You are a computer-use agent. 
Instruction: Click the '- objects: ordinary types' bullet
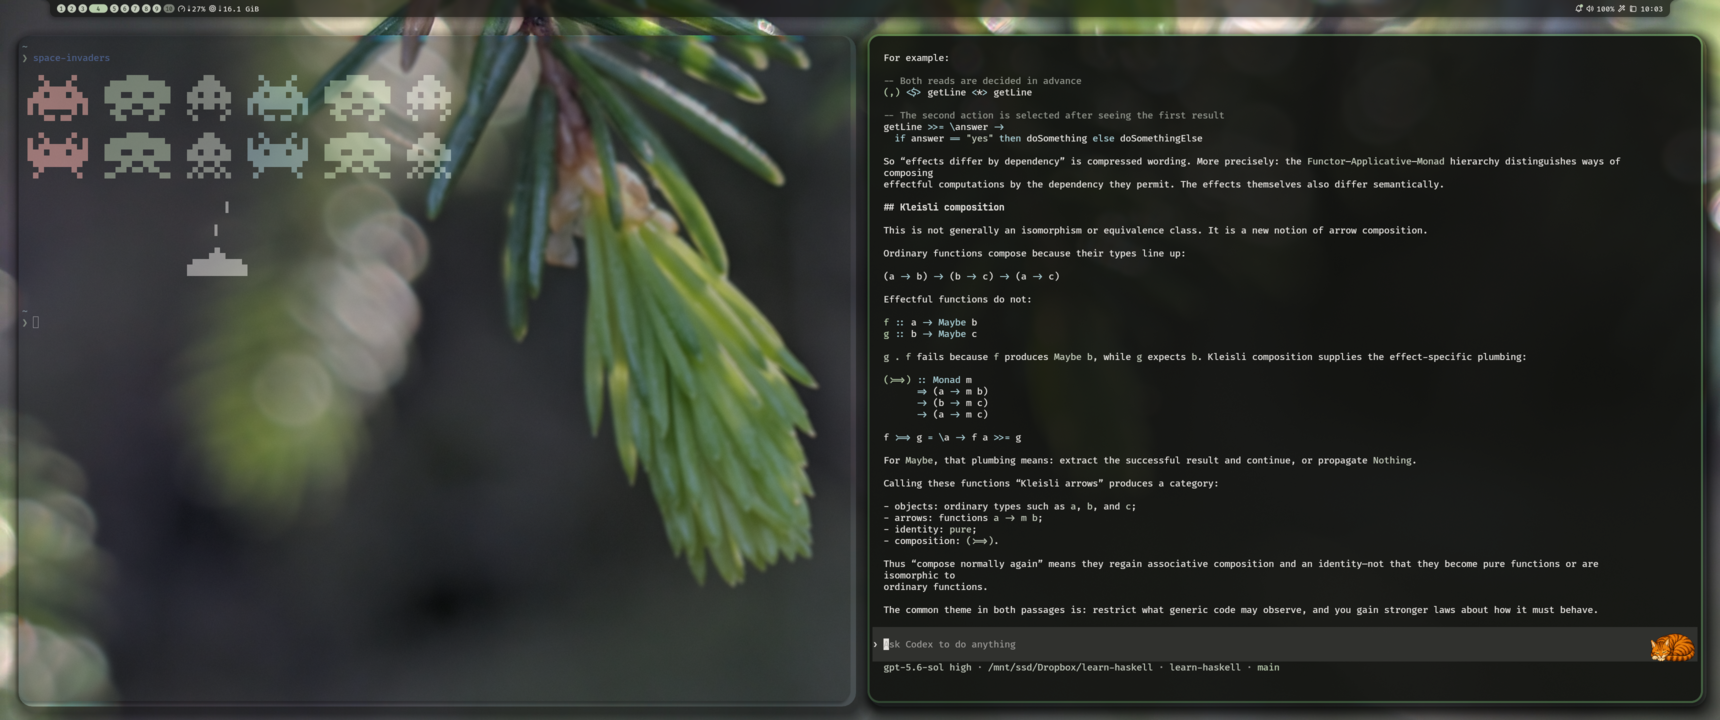(x=1009, y=506)
